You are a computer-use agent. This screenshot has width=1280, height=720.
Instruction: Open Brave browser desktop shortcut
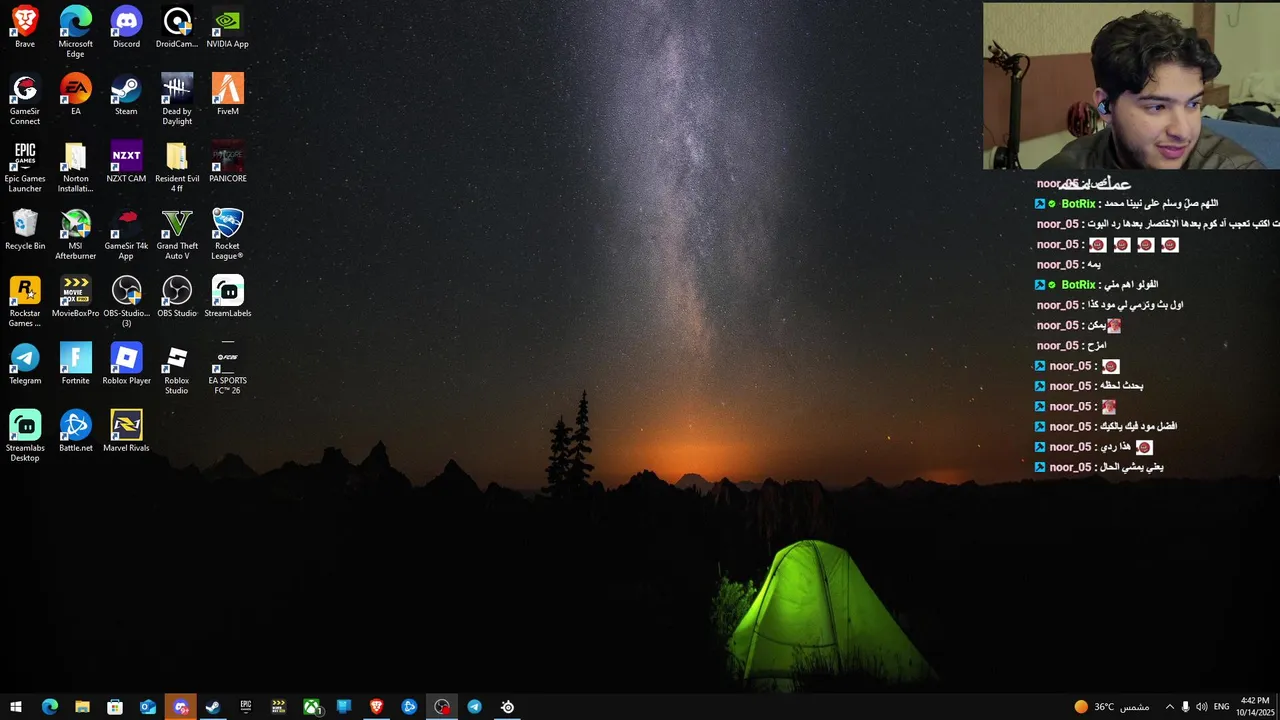(25, 27)
